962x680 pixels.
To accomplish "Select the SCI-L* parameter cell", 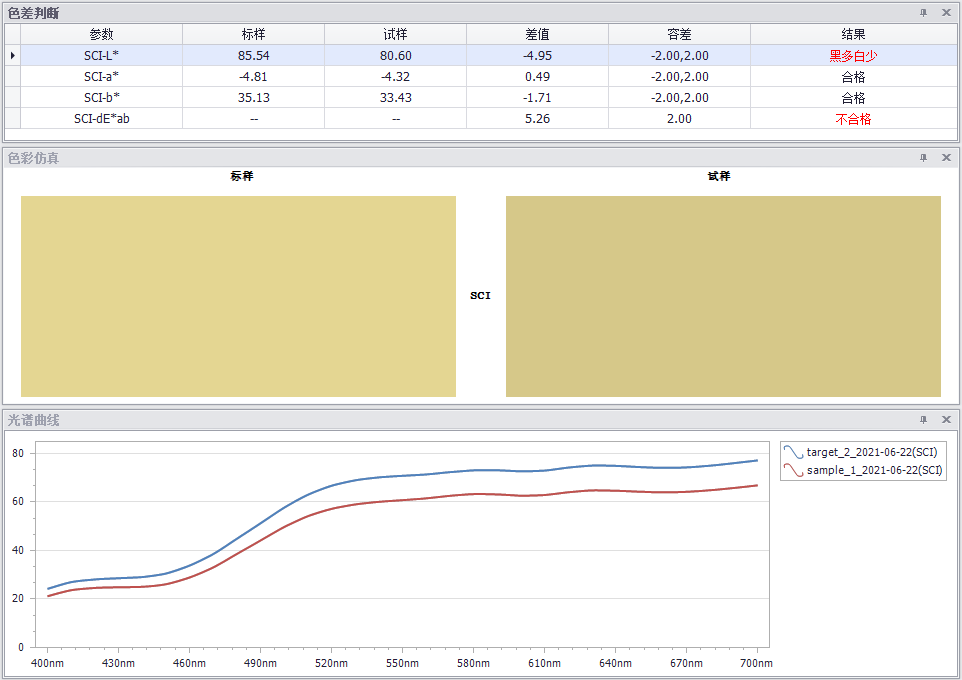I will click(101, 55).
